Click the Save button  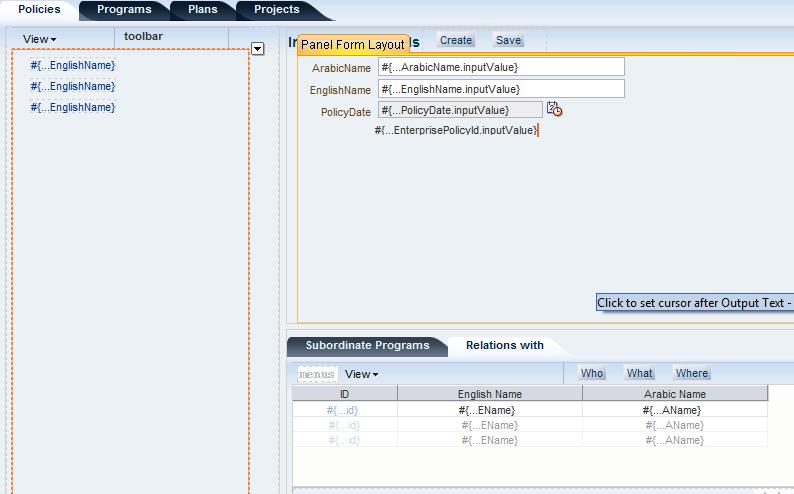508,41
